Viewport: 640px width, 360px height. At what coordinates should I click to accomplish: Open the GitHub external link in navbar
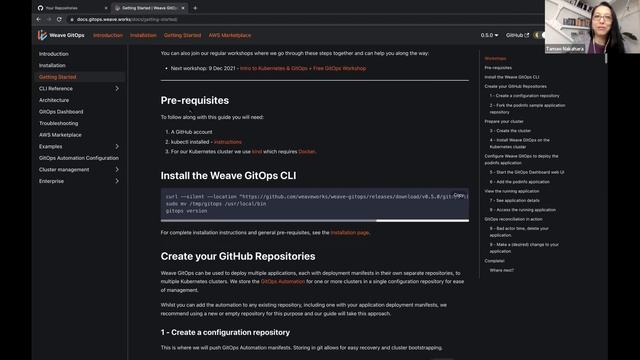point(517,35)
